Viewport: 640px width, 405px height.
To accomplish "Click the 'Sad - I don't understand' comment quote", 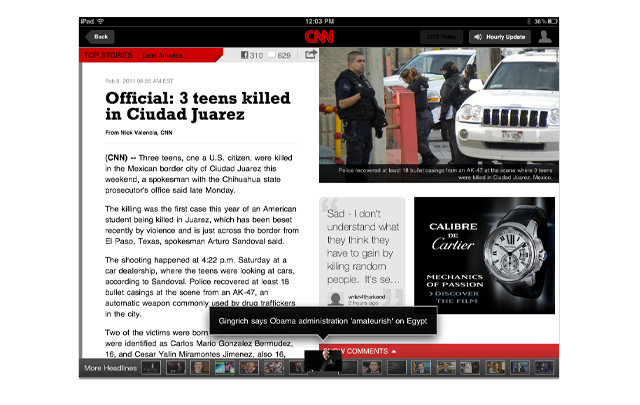I will 362,245.
